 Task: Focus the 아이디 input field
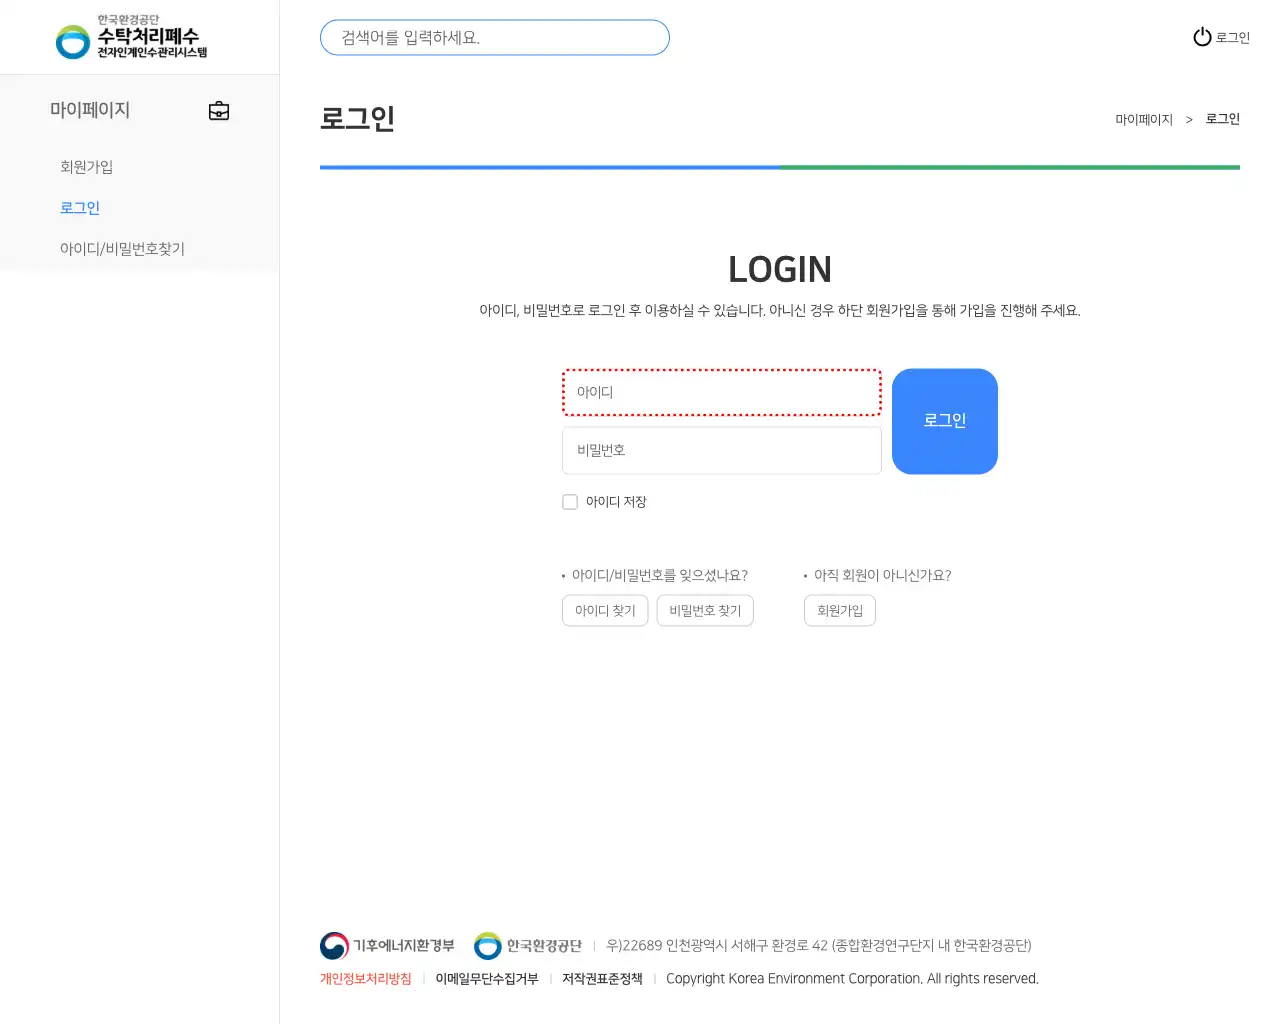(x=722, y=393)
